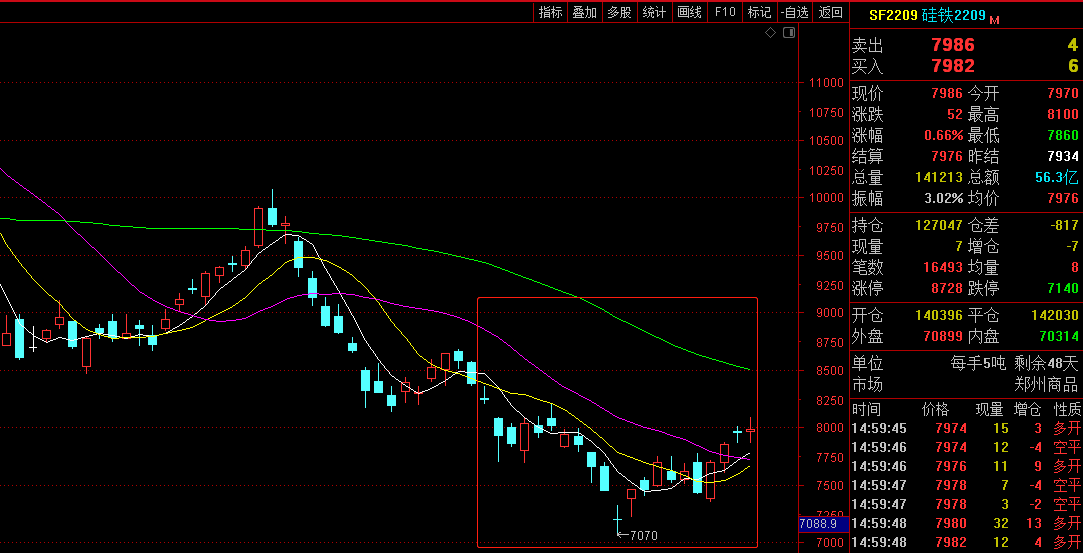Click the 叠加 overlay button
This screenshot has width=1083, height=553.
pyautogui.click(x=584, y=12)
